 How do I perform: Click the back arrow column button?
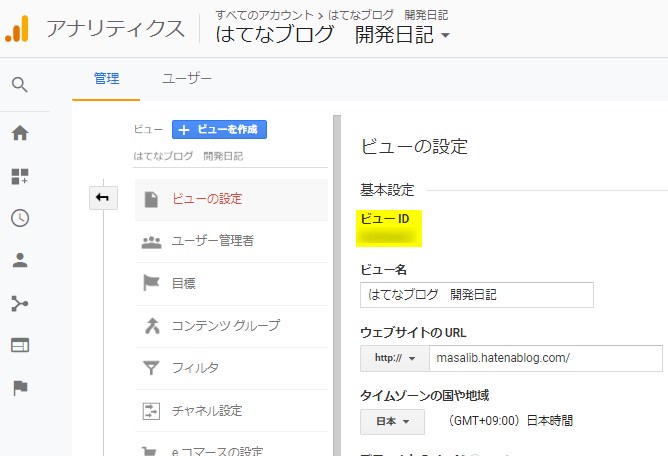coord(103,198)
